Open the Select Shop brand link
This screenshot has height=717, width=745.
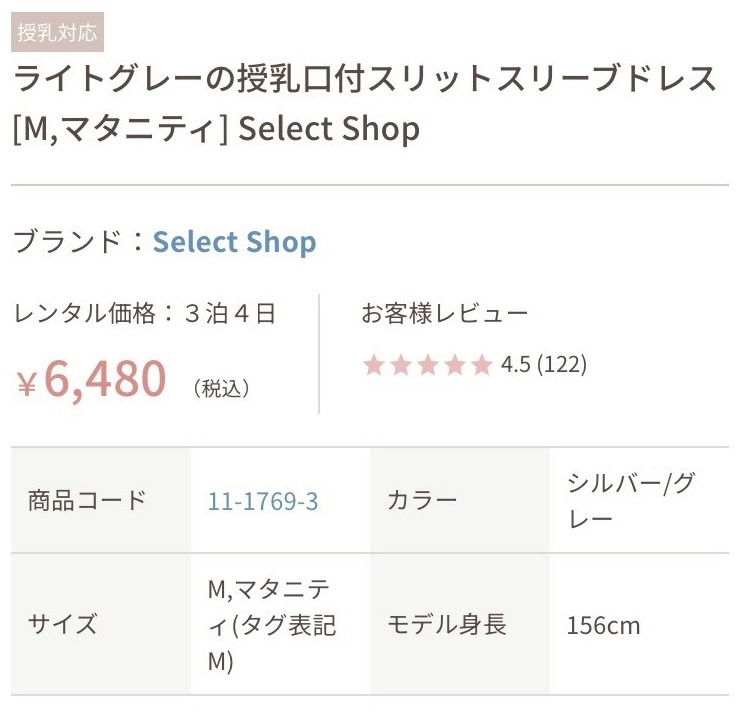click(x=234, y=242)
